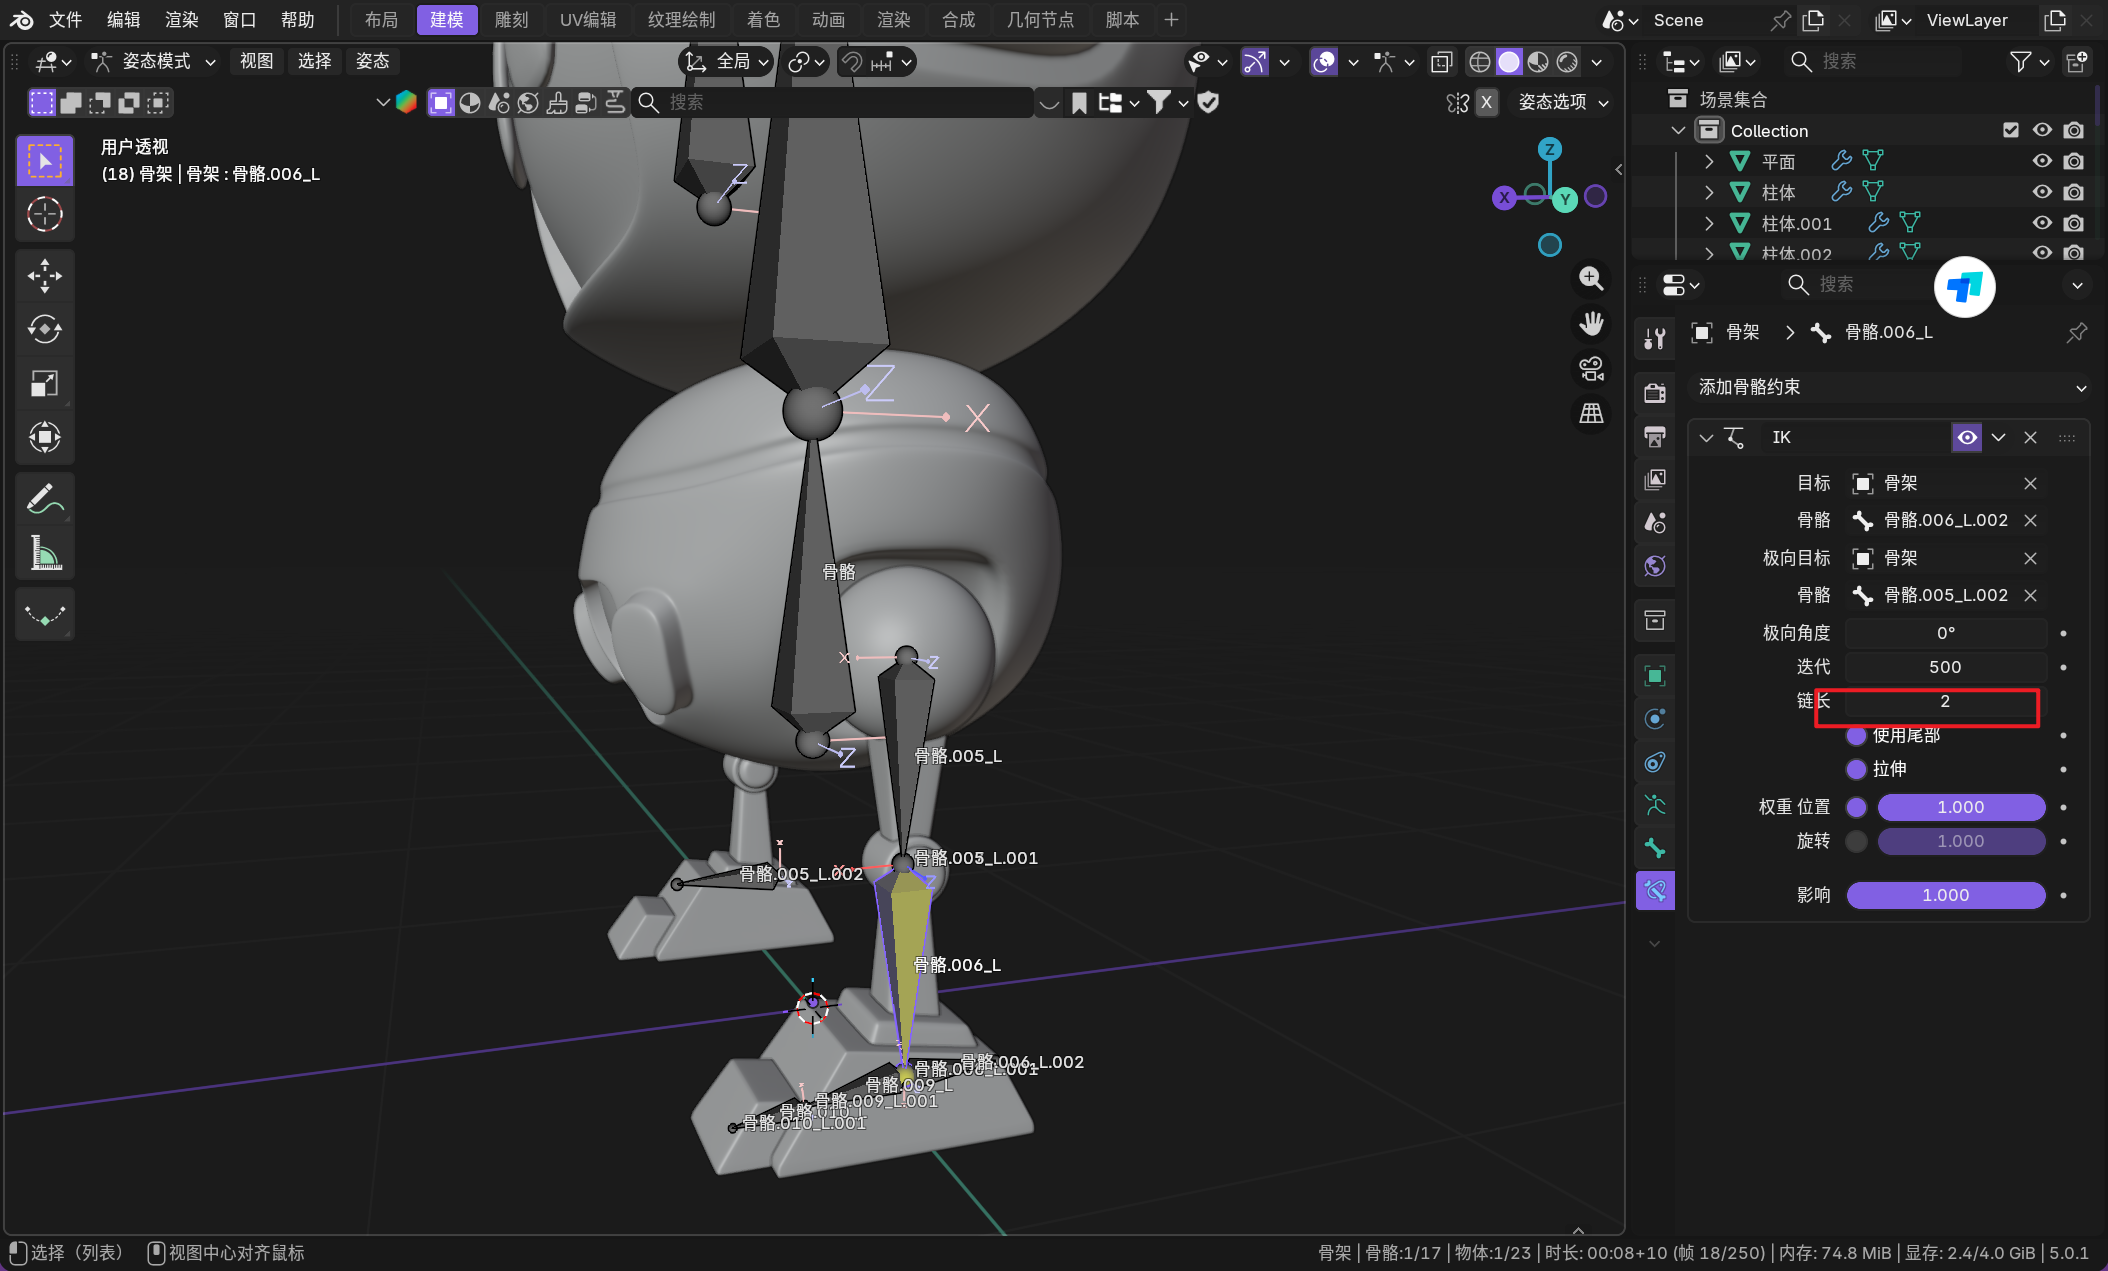This screenshot has height=1271, width=2108.
Task: Click the 影响 influence slider
Action: coord(1945,895)
